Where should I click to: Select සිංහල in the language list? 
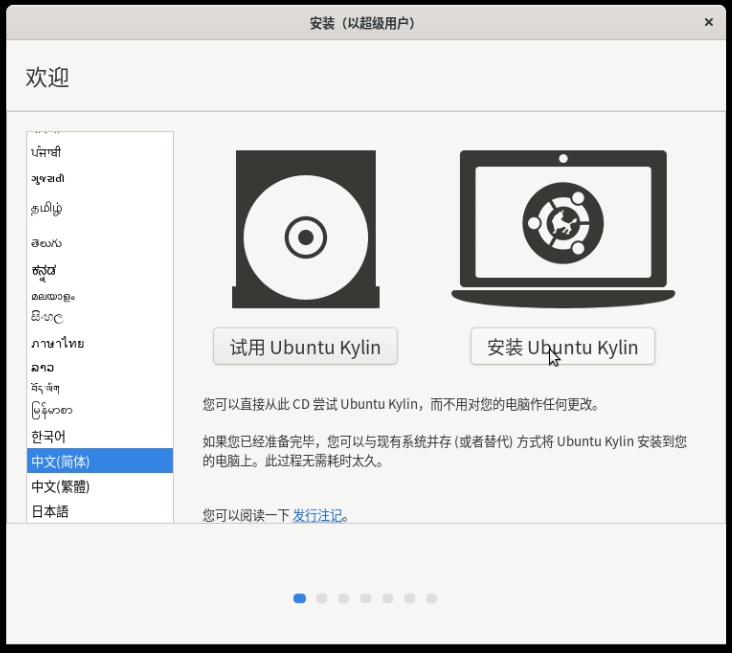point(100,317)
